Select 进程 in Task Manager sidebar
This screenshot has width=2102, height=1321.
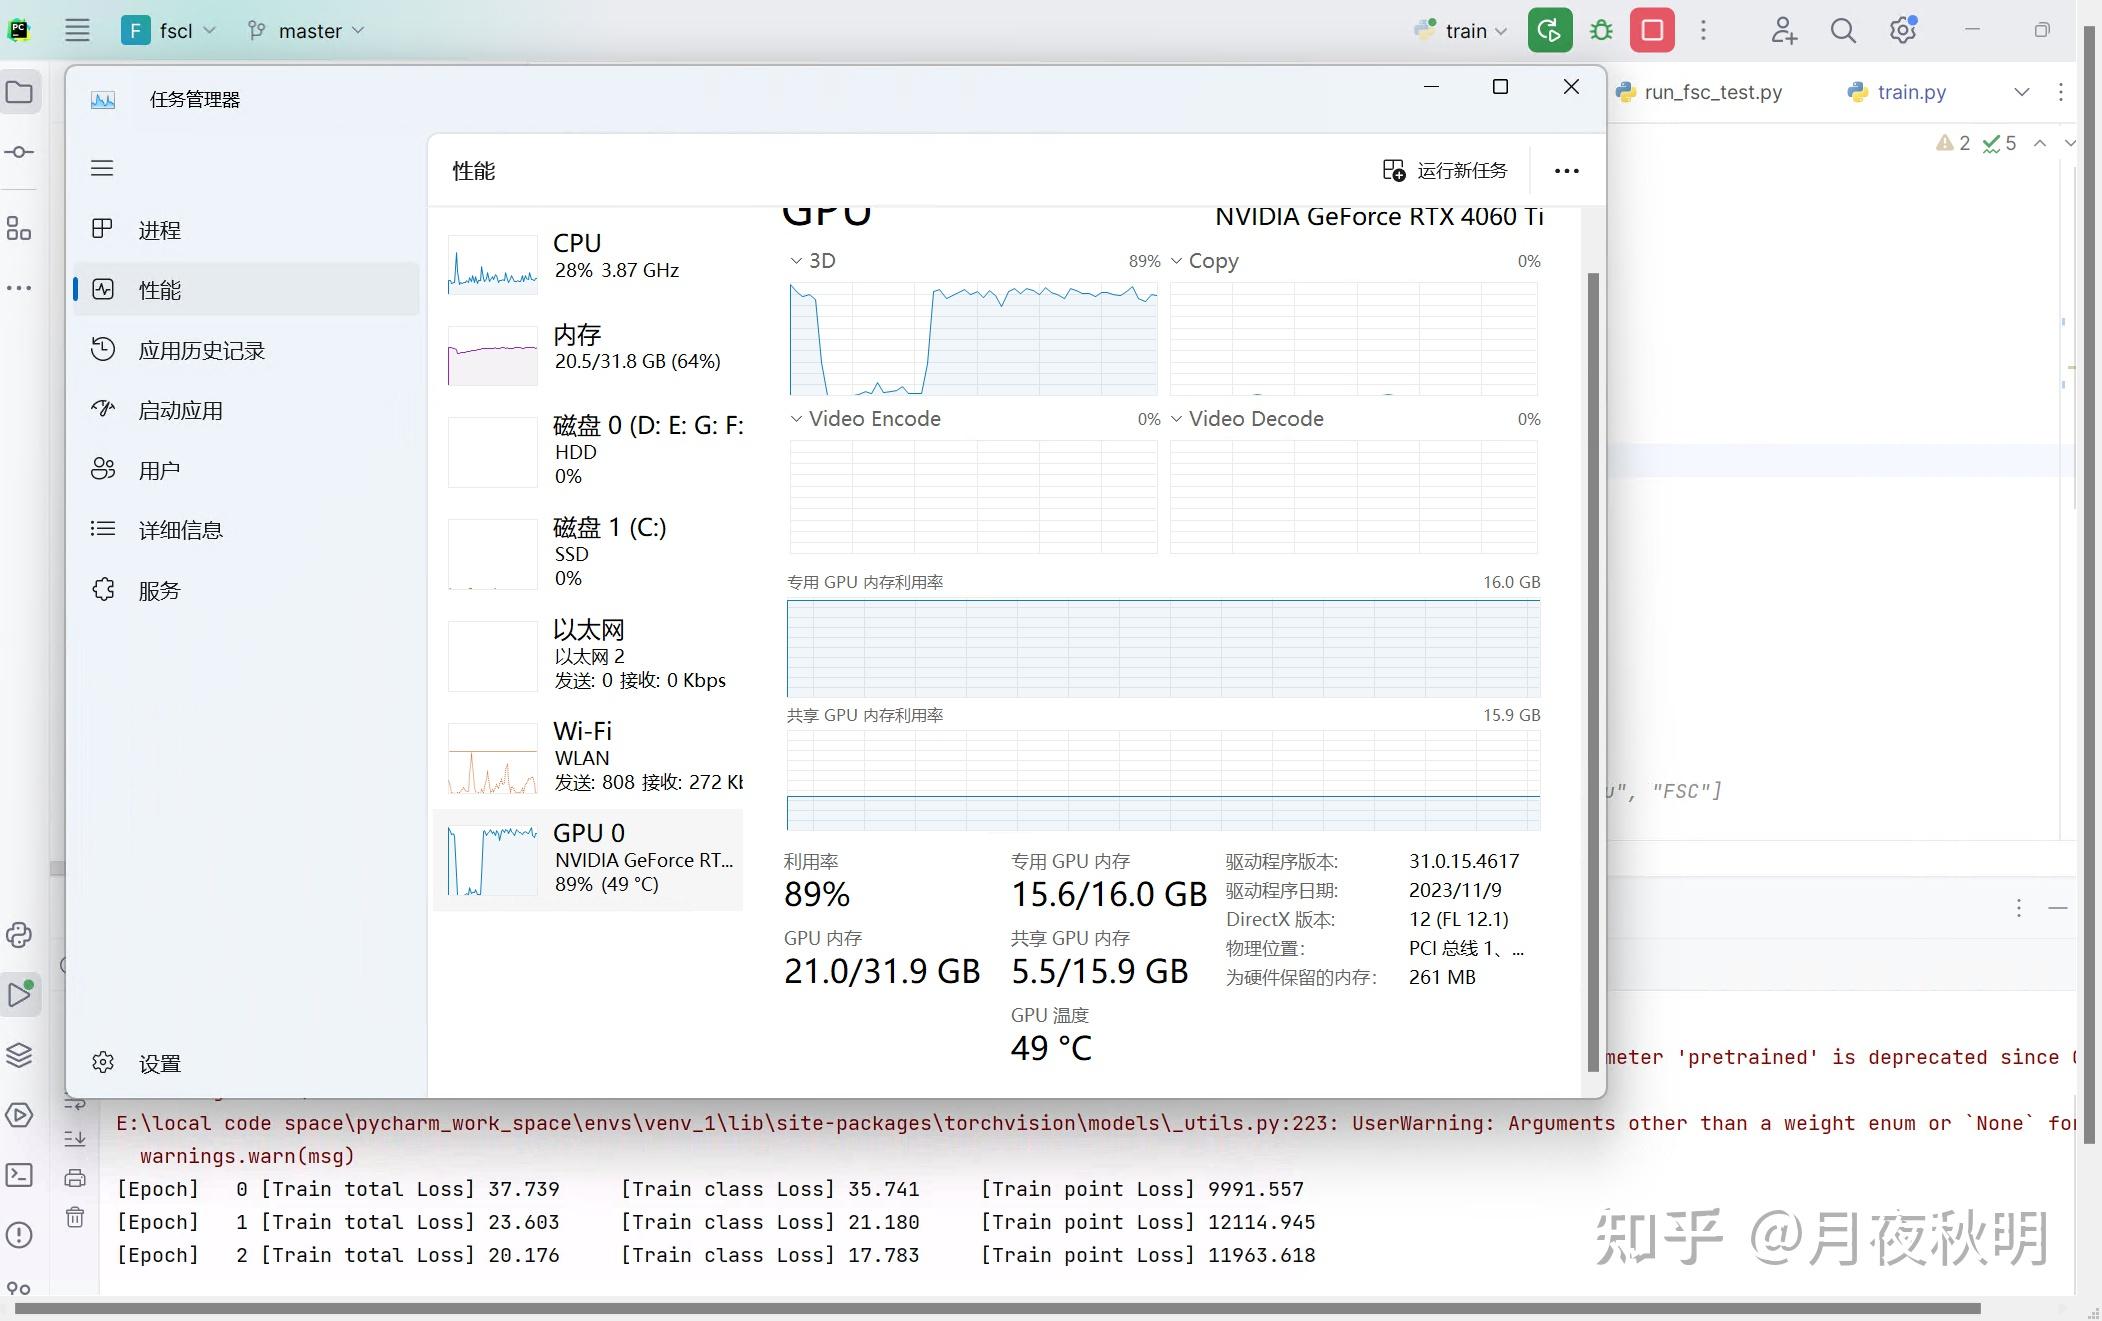160,230
